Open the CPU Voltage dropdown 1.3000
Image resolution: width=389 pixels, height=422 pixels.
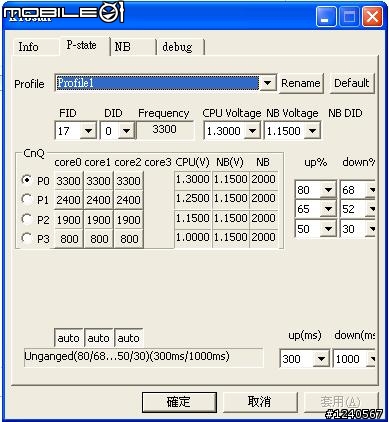252,131
